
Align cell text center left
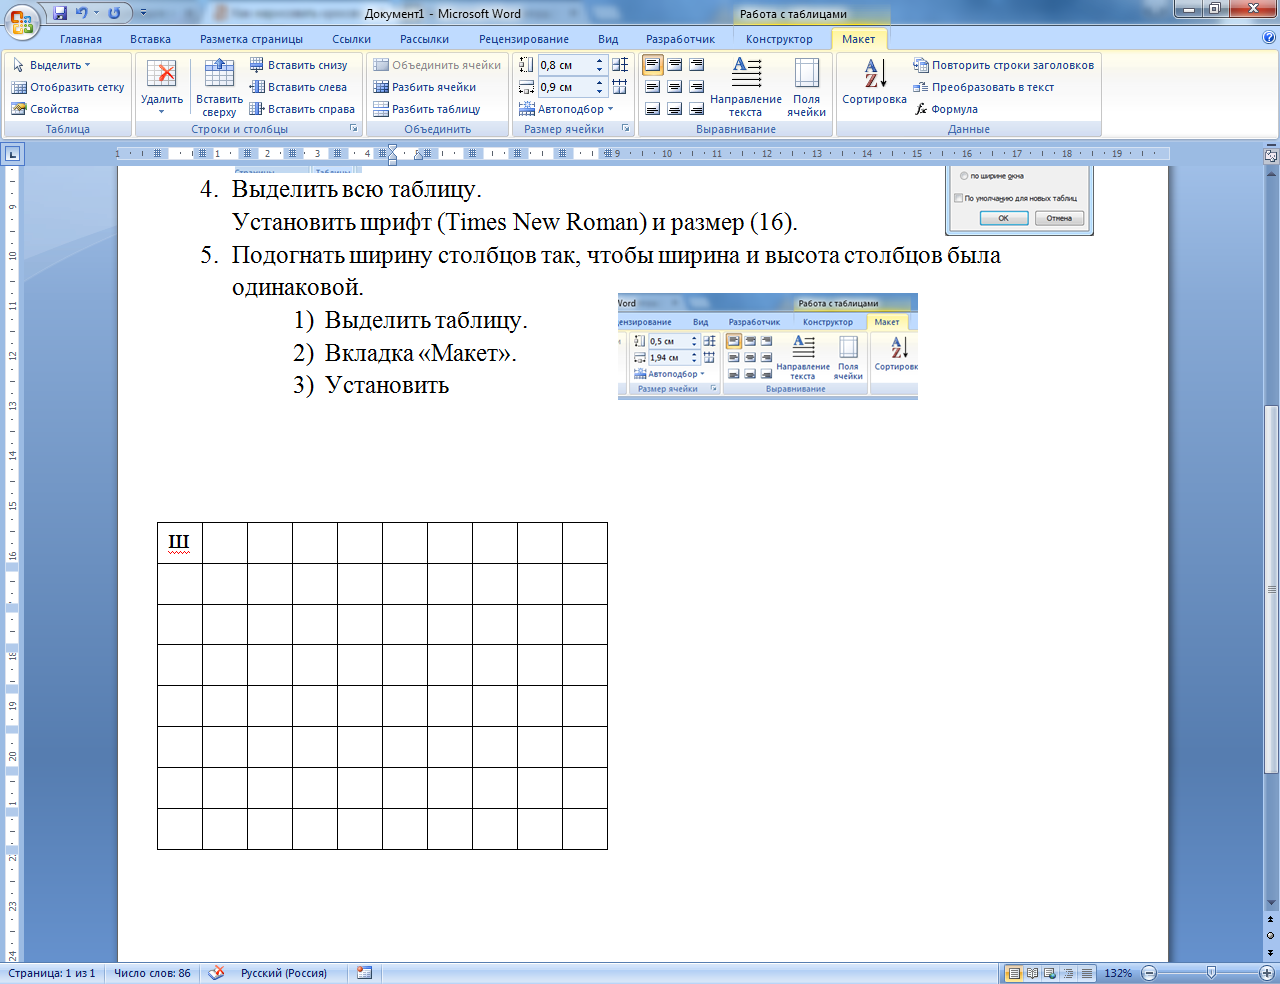653,87
